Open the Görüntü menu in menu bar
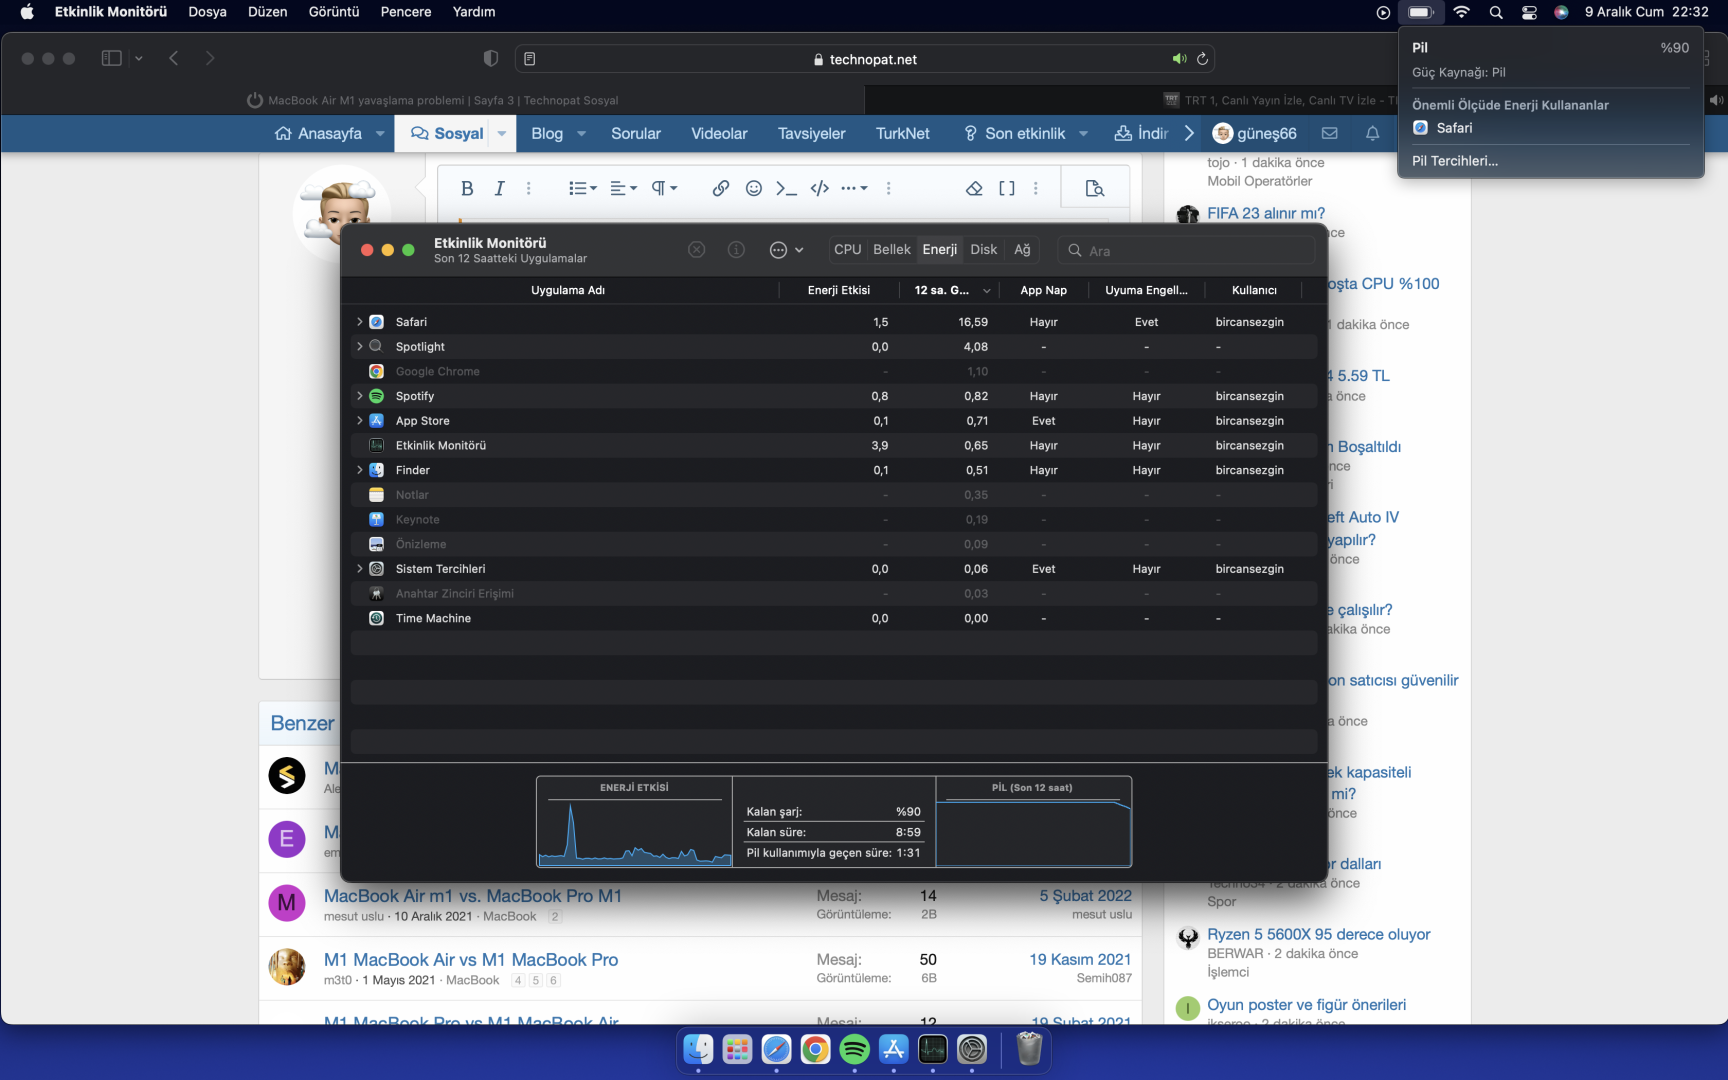 coord(333,12)
